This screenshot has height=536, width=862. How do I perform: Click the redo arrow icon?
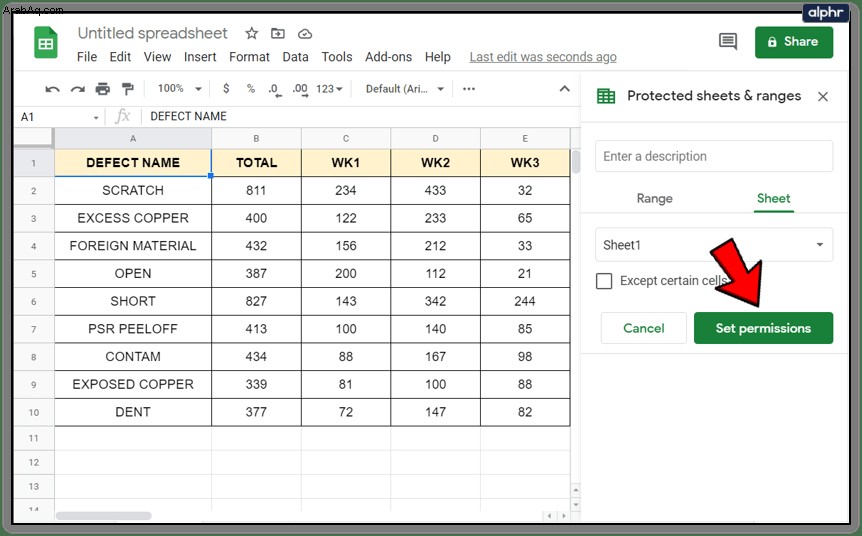pyautogui.click(x=78, y=89)
